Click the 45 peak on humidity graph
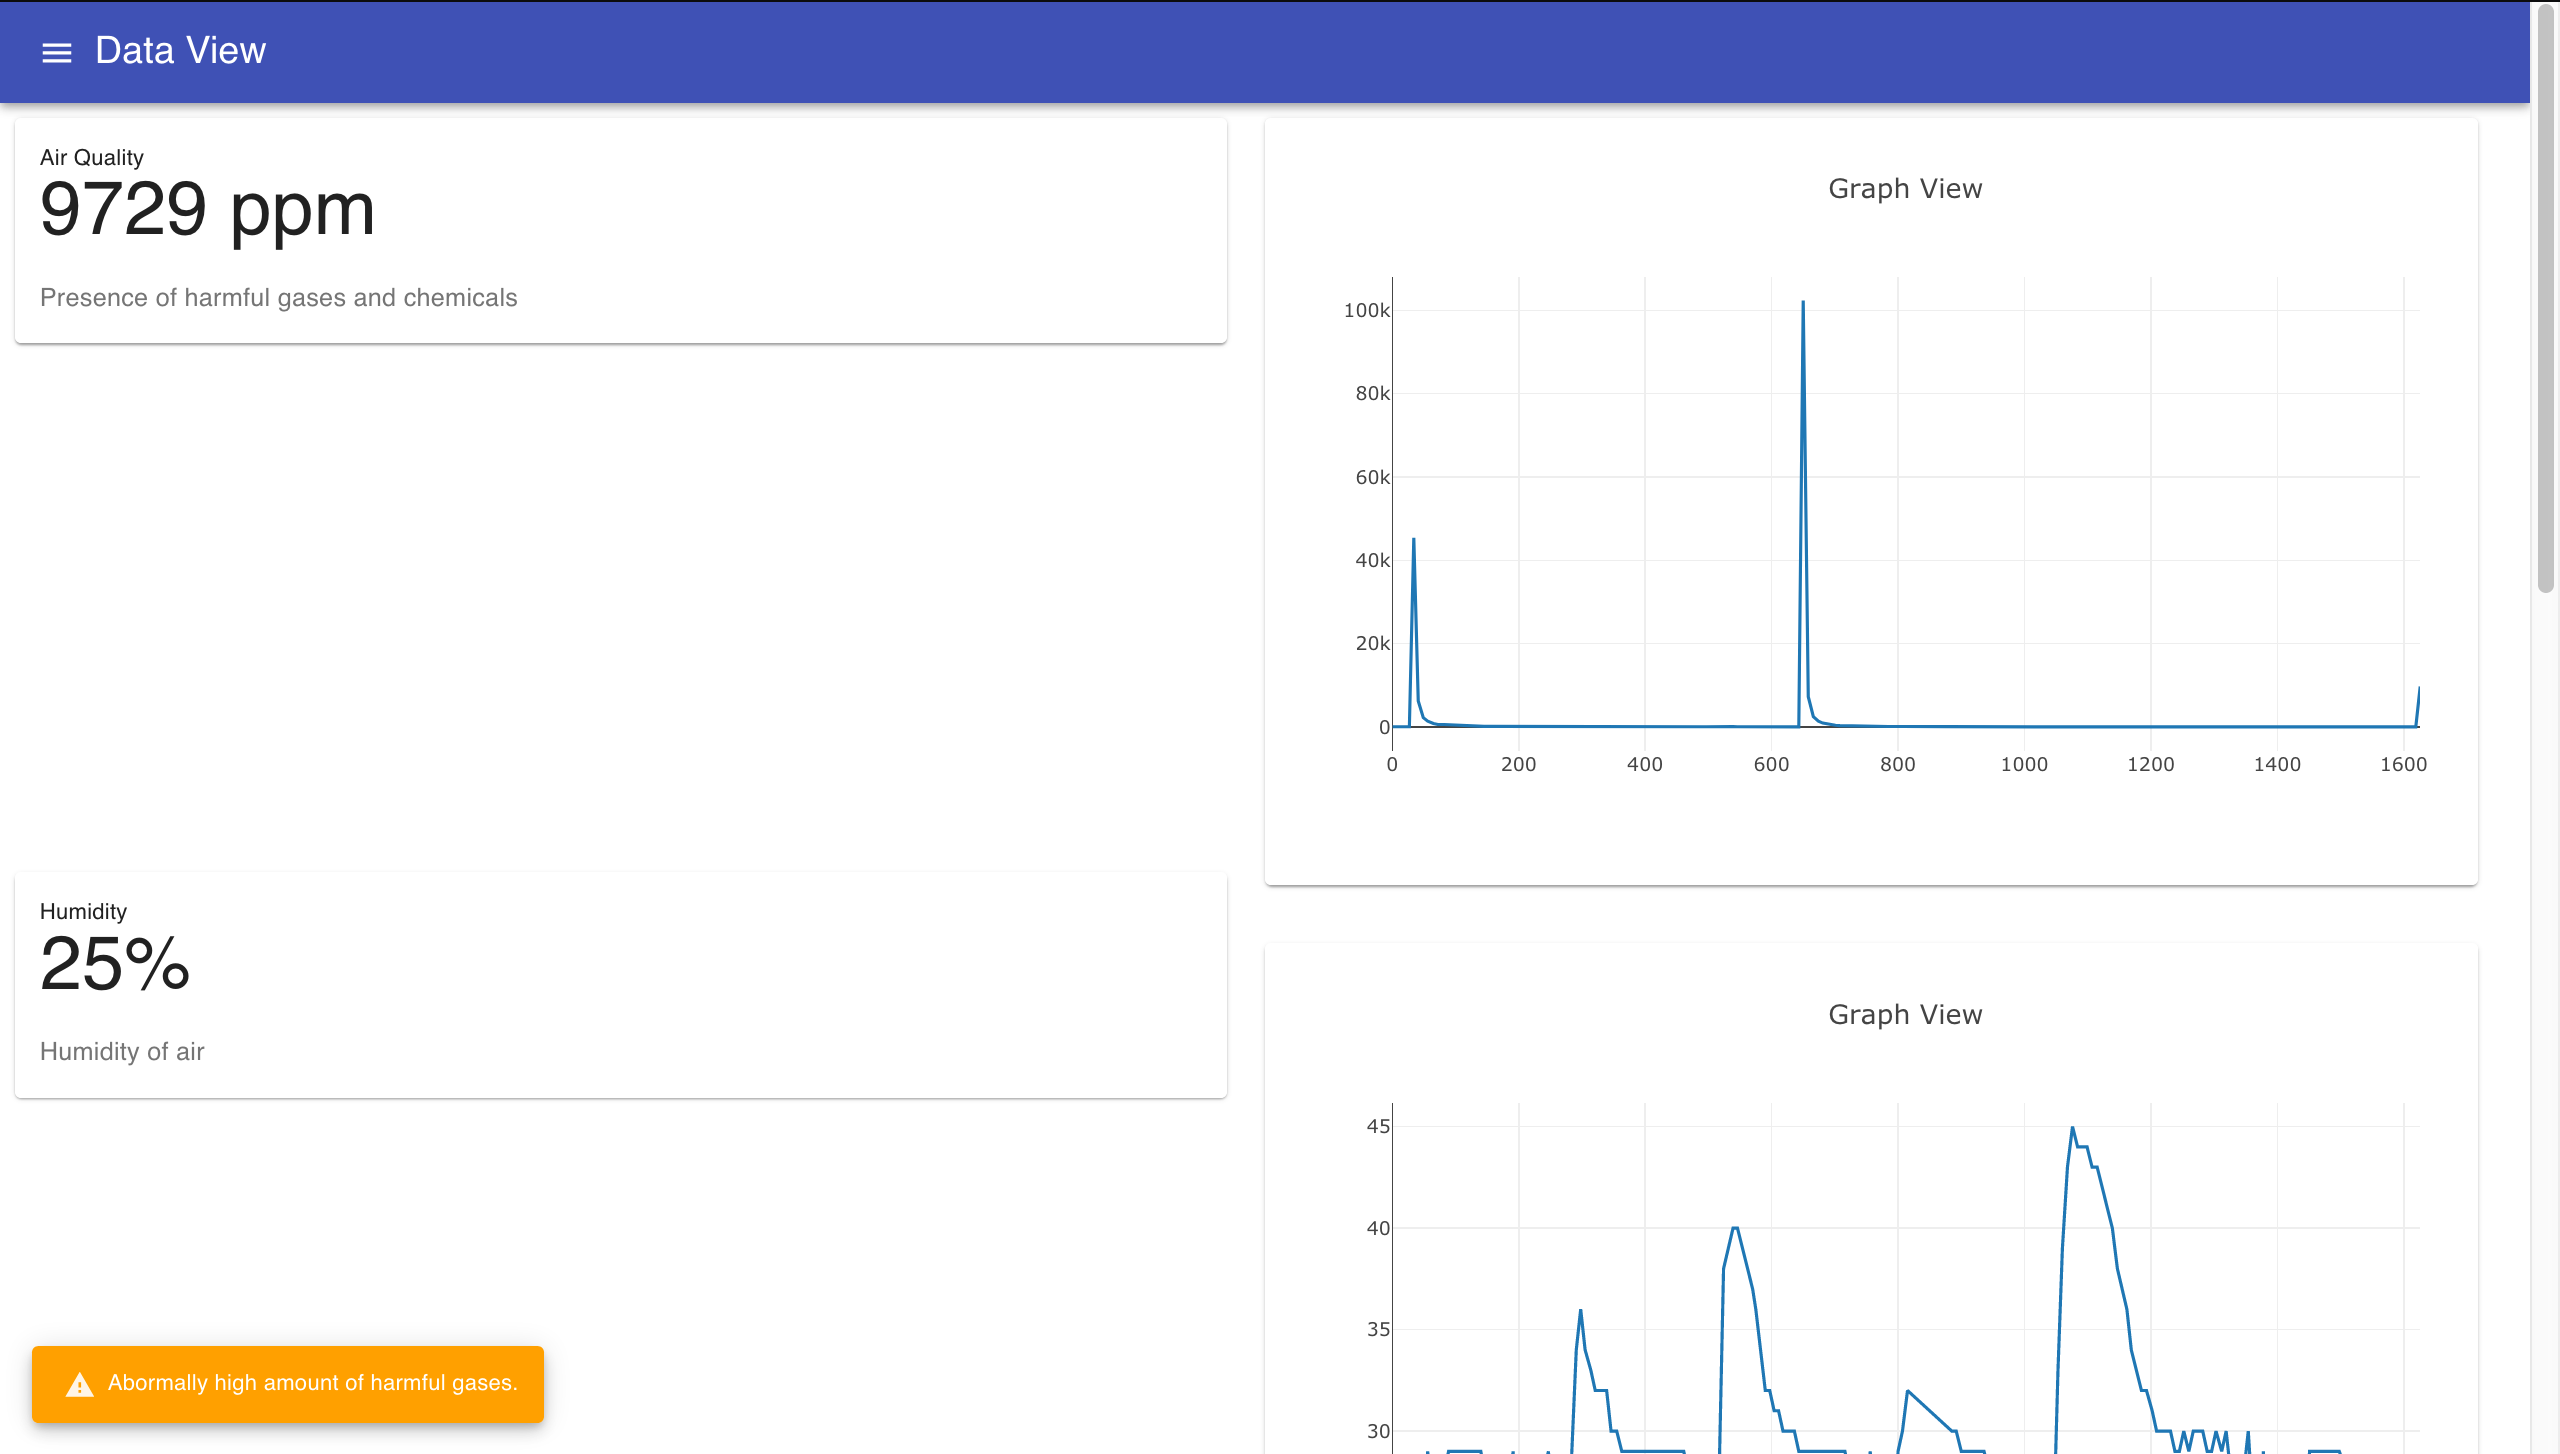Screen dimensions: 2560x1454 point(2072,1129)
